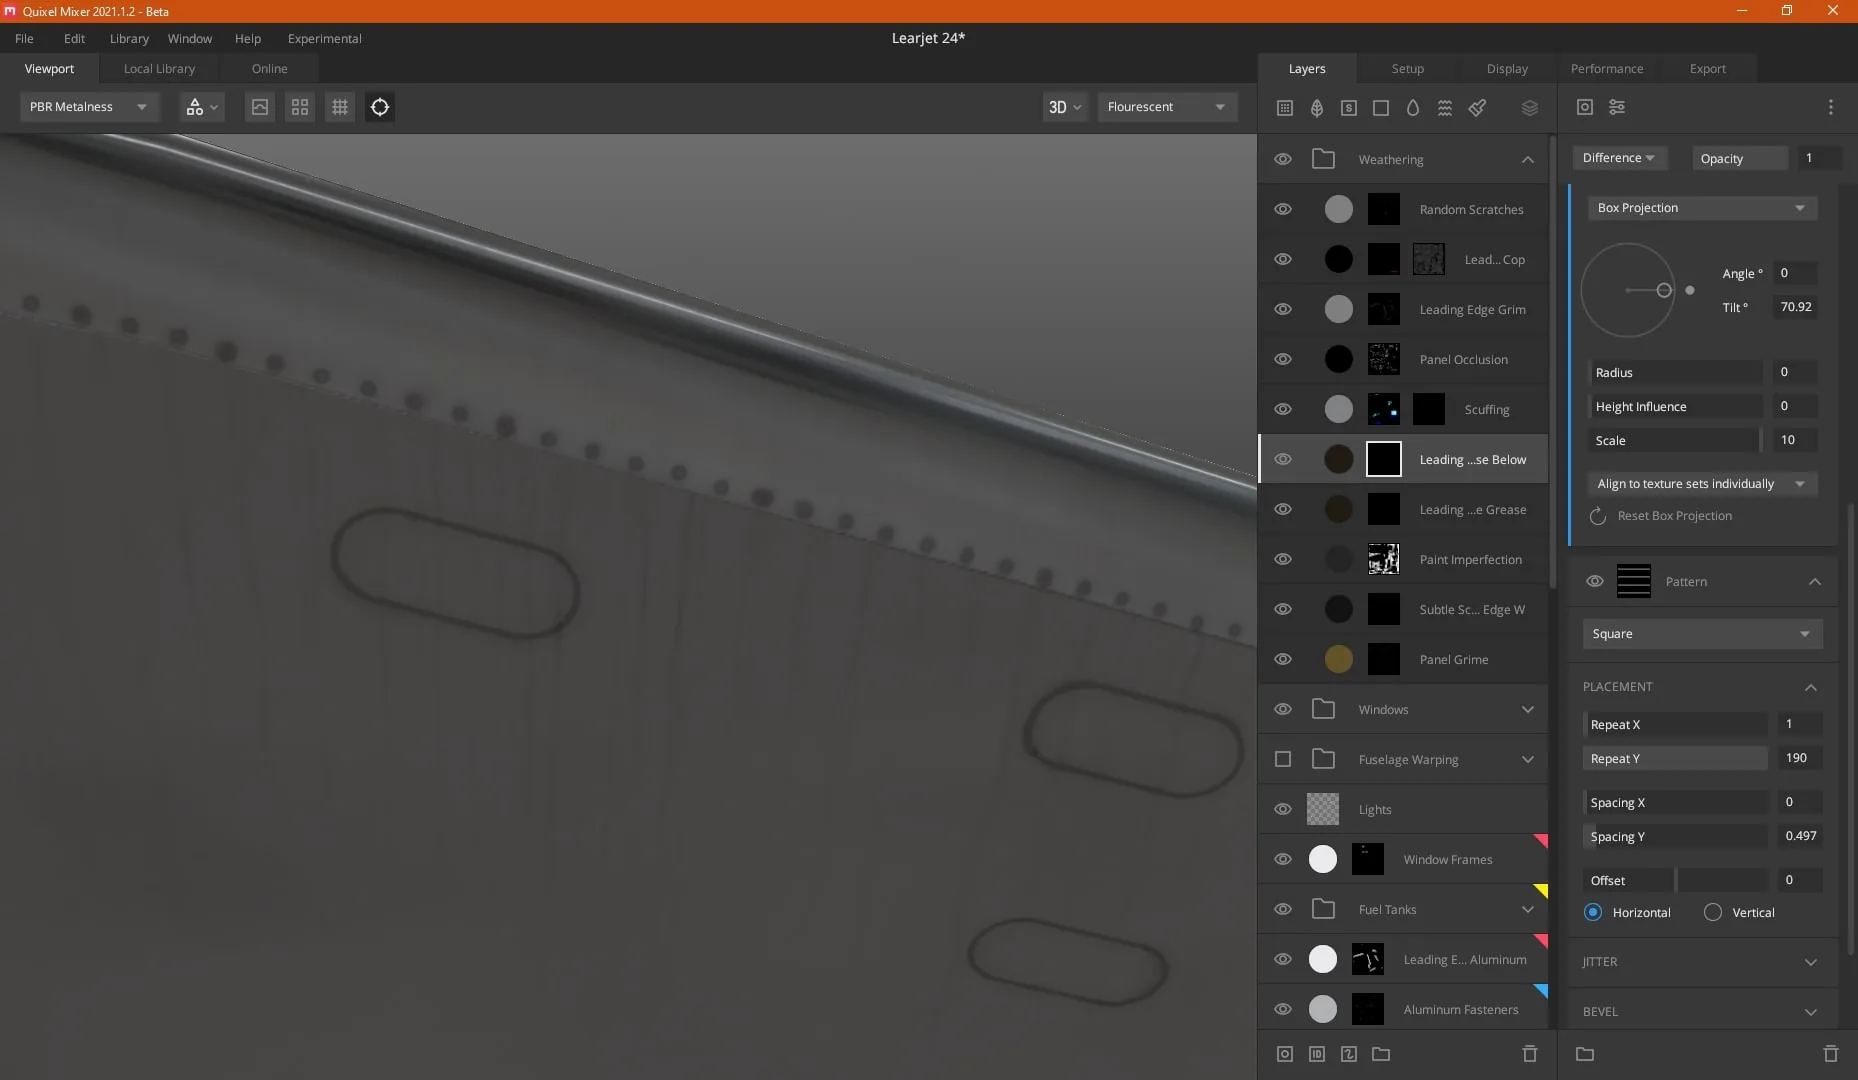
Task: Open the properties sliders icon
Action: (1617, 107)
